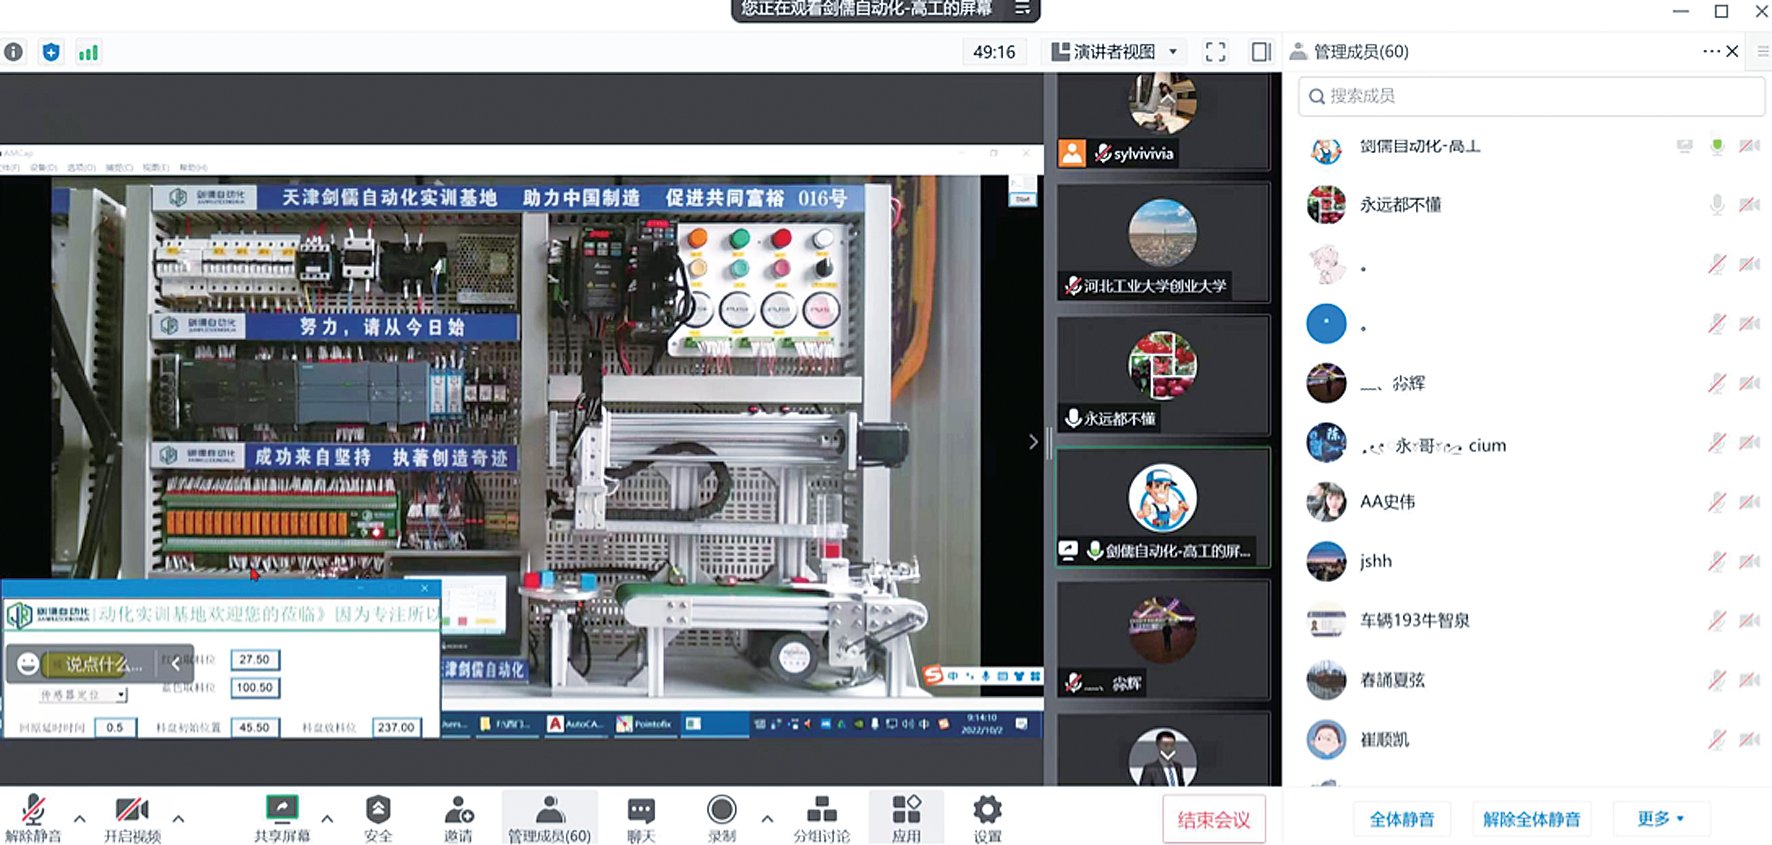The image size is (1772, 845).
Task: Click the 邀请 invite icon
Action: (459, 818)
